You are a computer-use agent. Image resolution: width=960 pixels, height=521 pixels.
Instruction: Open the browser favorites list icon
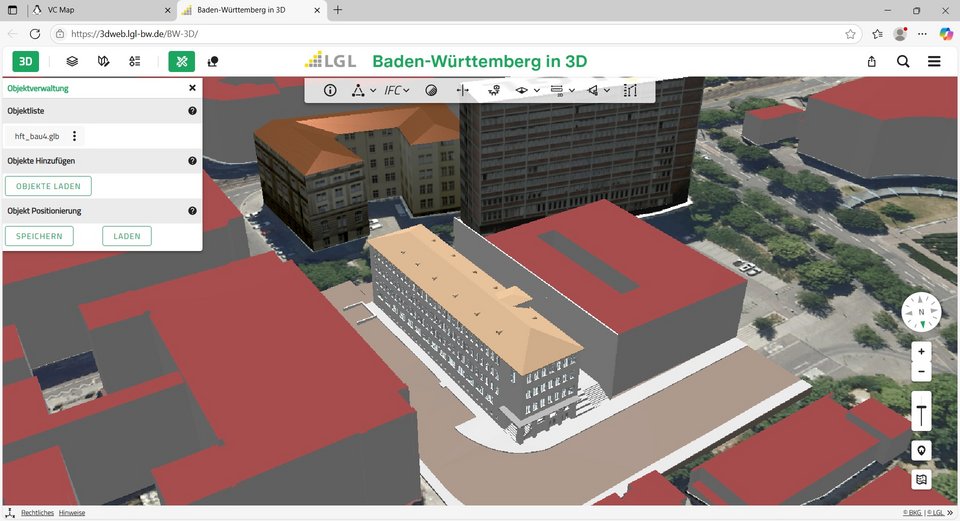coord(877,34)
